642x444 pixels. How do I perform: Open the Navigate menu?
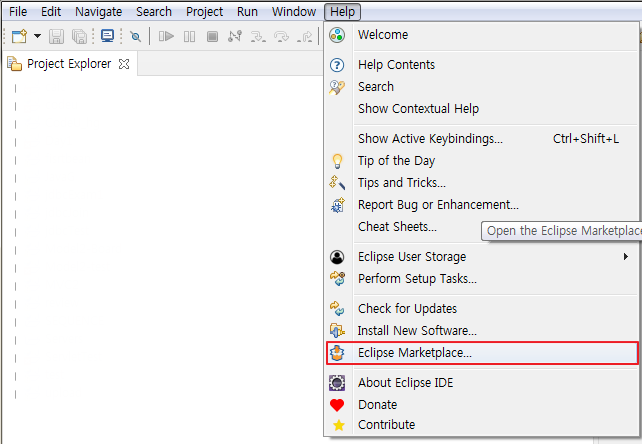98,11
